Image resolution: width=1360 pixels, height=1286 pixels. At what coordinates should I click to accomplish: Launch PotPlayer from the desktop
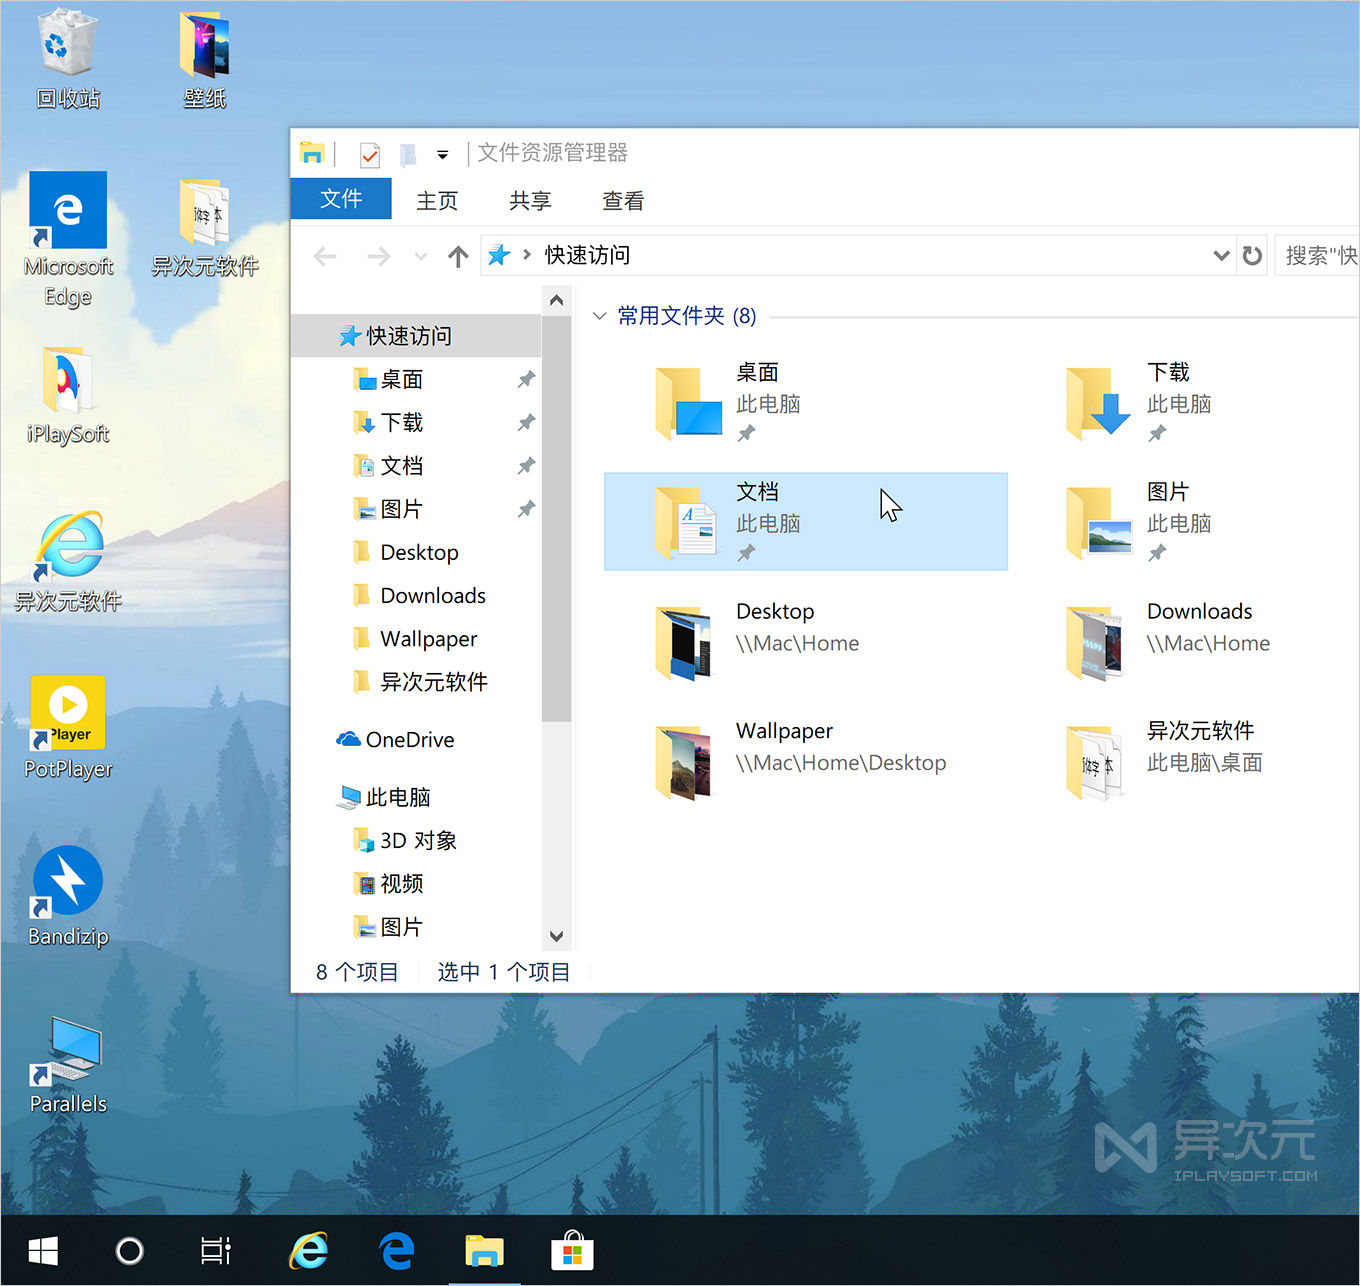67,713
